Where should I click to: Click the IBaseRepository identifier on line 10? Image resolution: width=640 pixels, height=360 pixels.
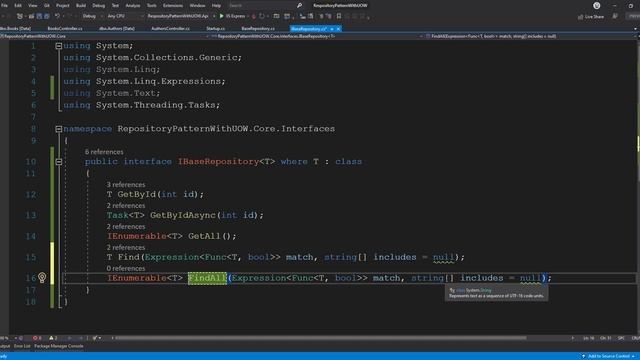point(218,162)
